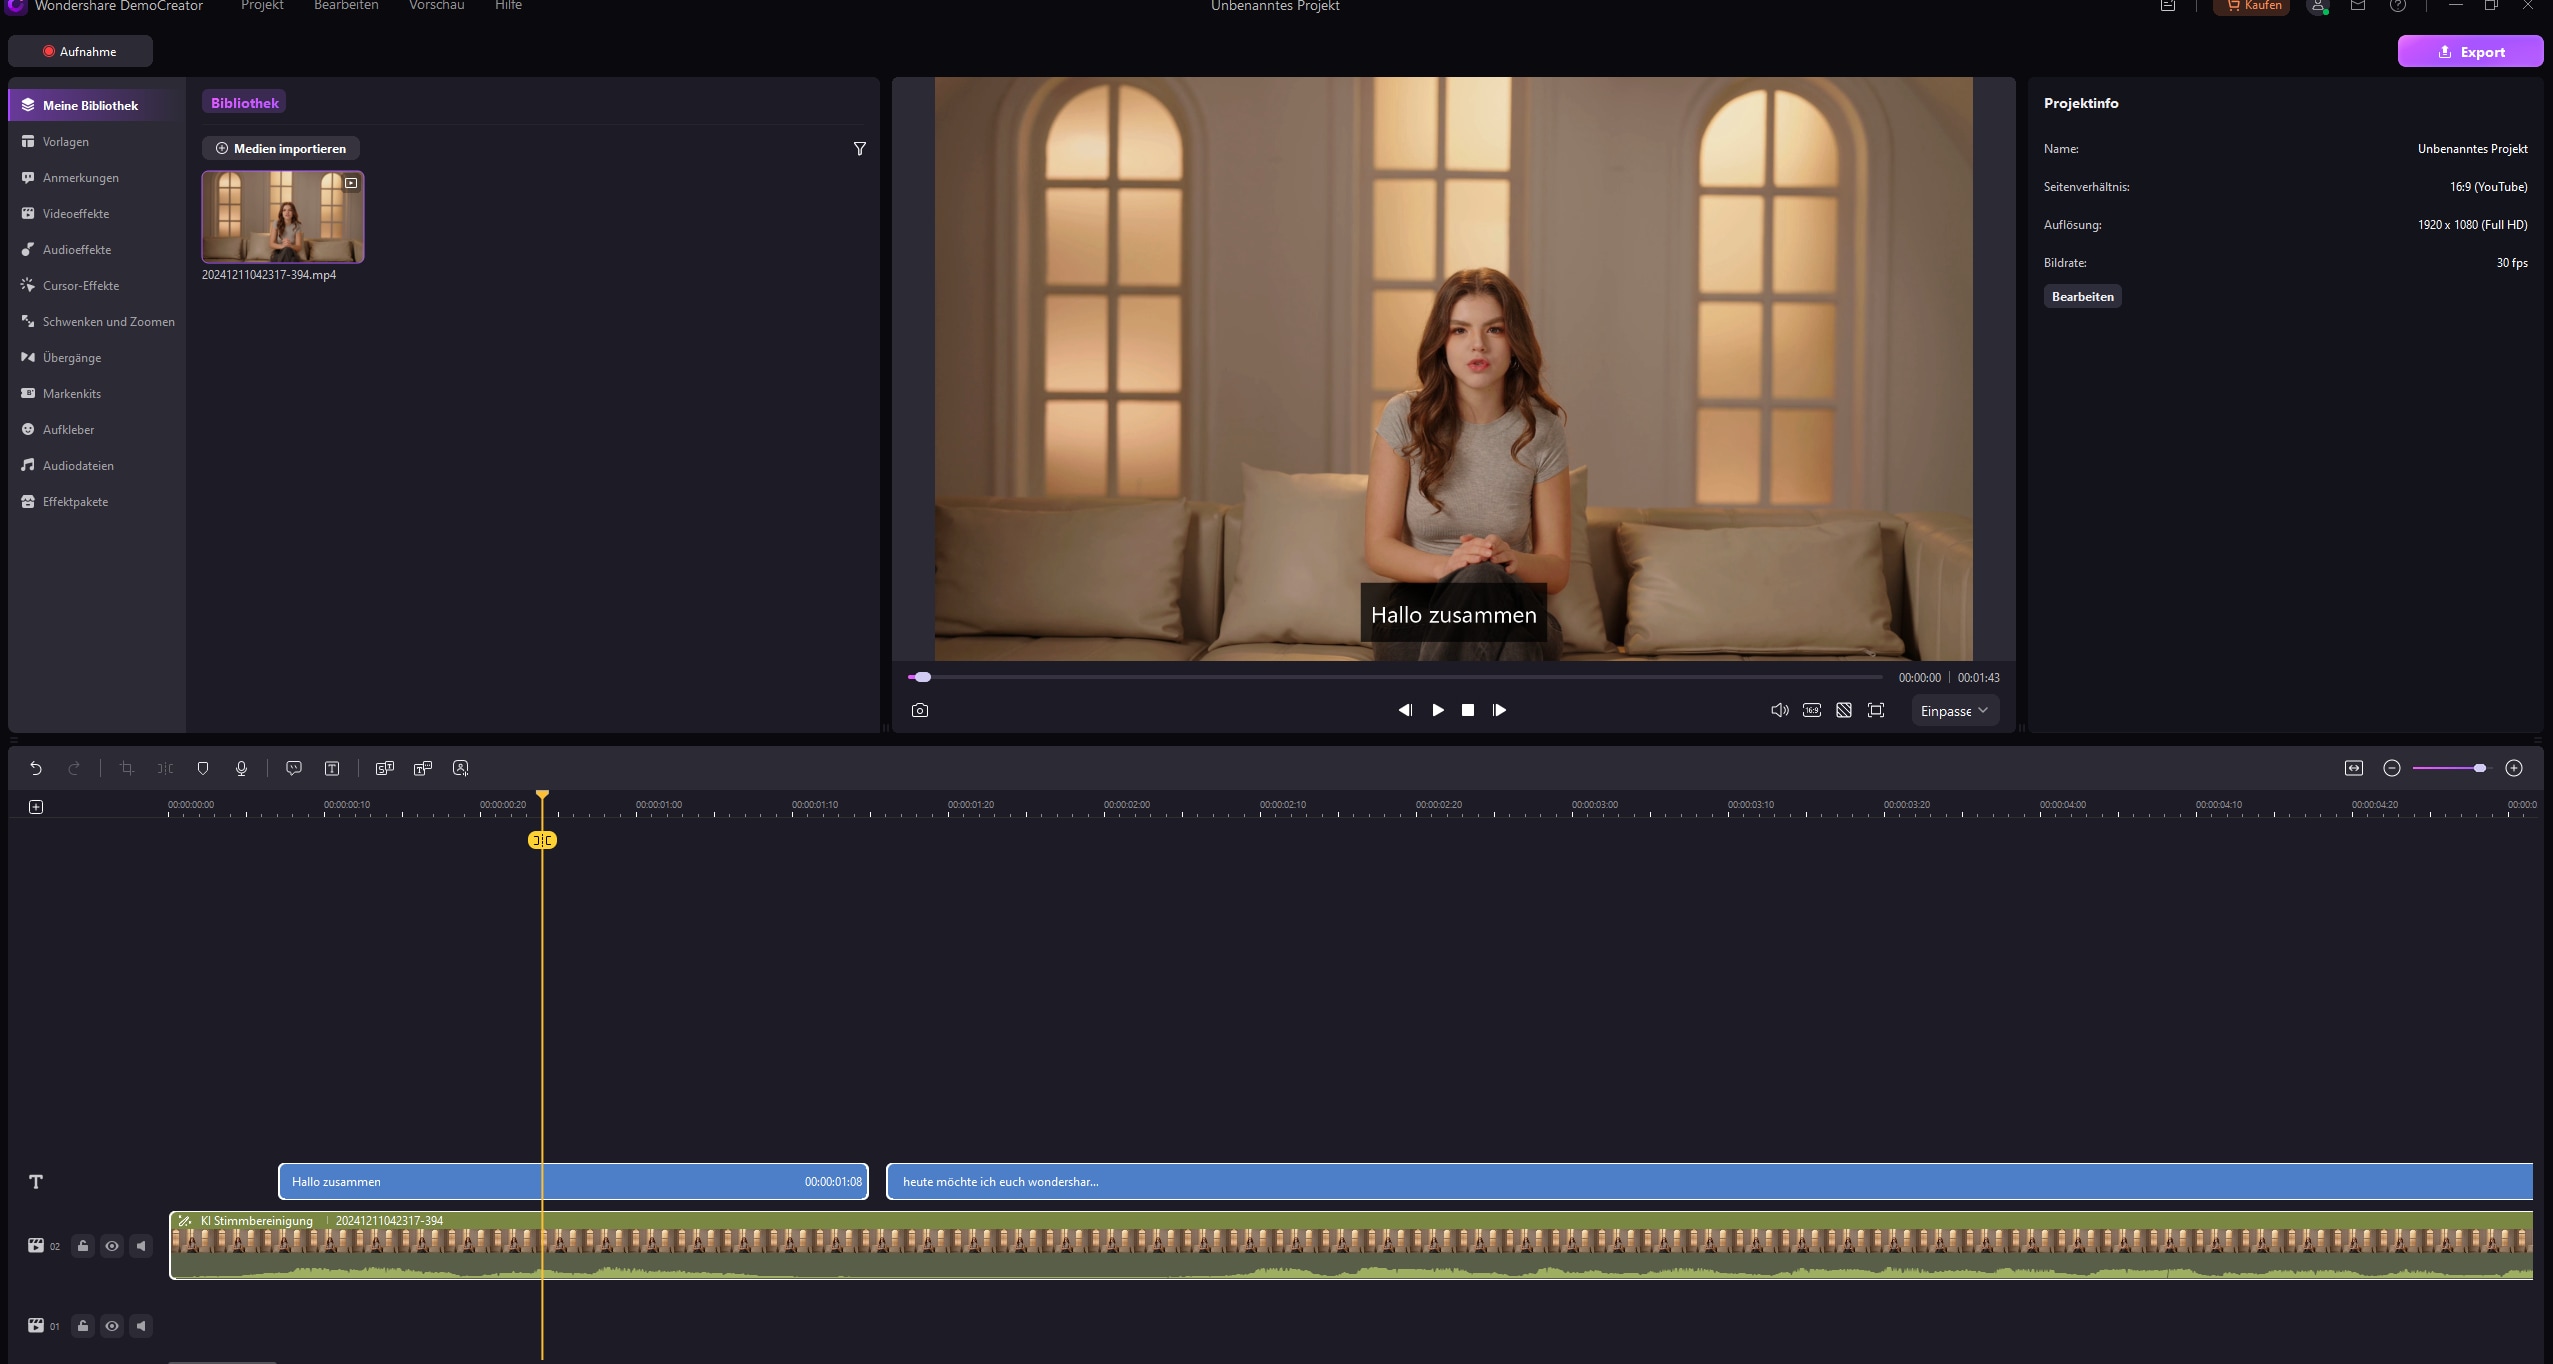This screenshot has width=2553, height=1364.
Task: Open the Vorschau menu
Action: (436, 6)
